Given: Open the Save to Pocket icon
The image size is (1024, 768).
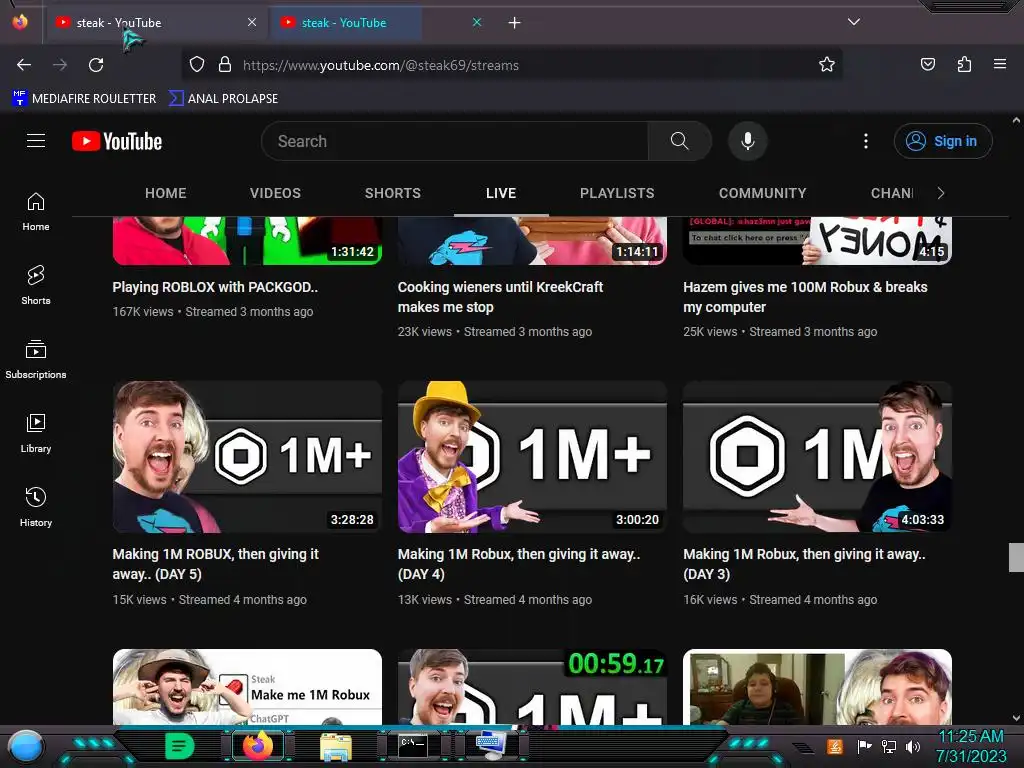Looking at the screenshot, I should [927, 65].
